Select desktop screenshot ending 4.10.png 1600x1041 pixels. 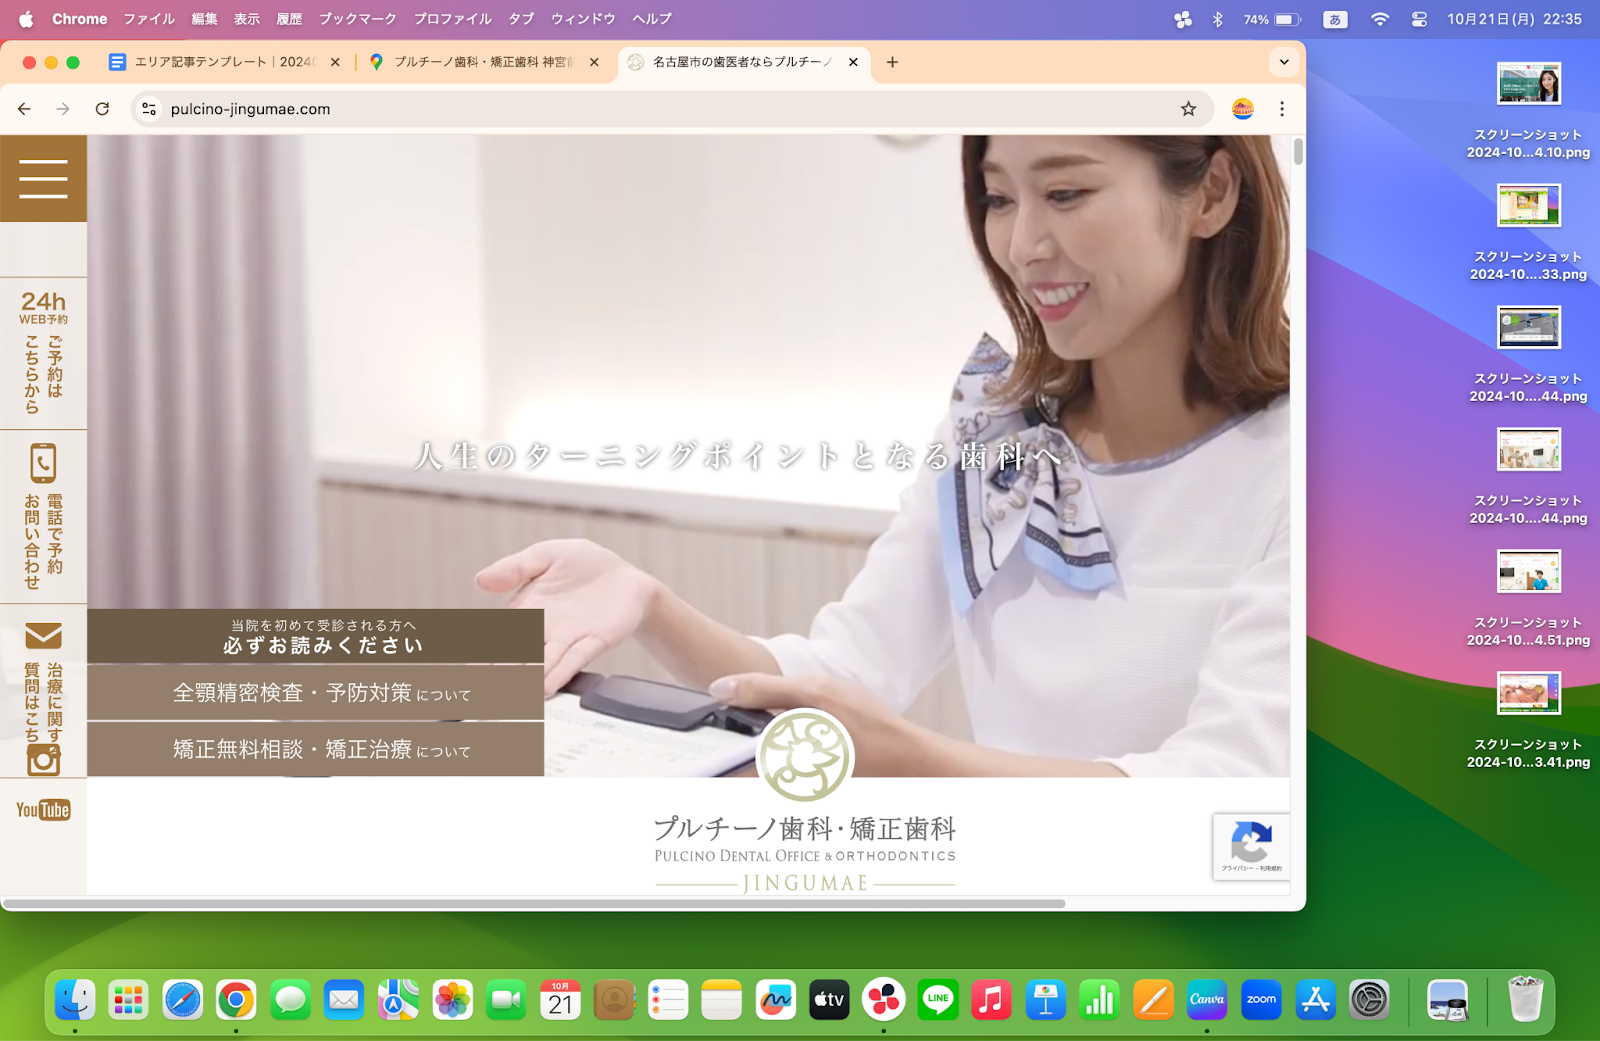click(x=1528, y=112)
